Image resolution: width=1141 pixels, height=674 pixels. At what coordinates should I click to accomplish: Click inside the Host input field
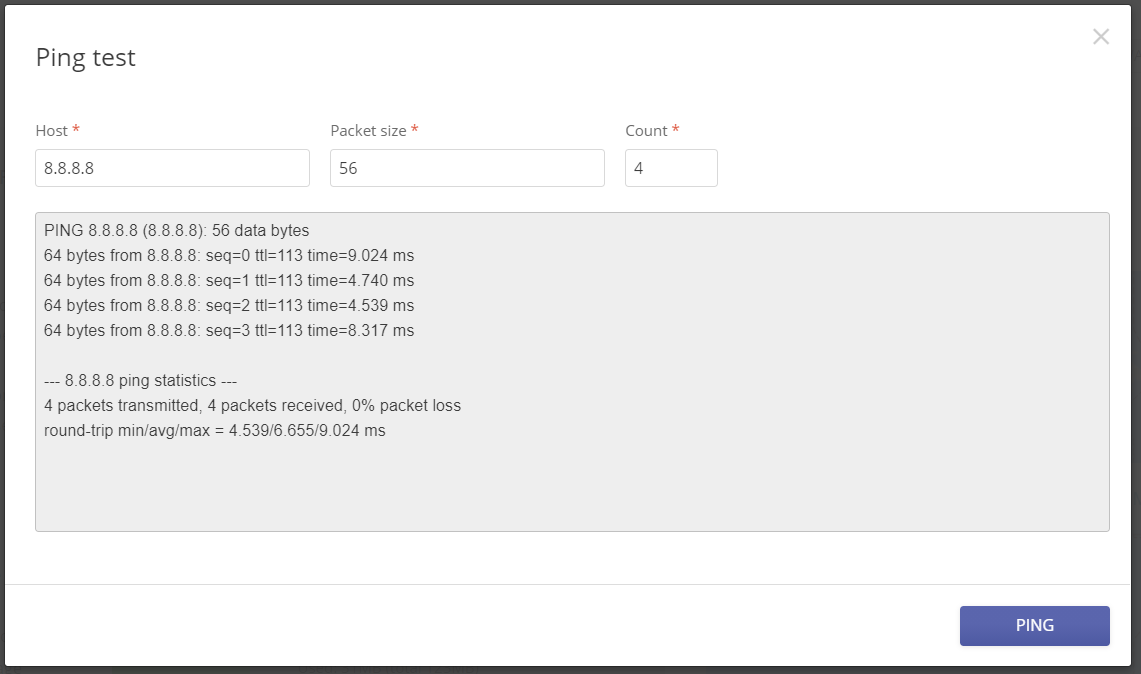click(x=170, y=167)
